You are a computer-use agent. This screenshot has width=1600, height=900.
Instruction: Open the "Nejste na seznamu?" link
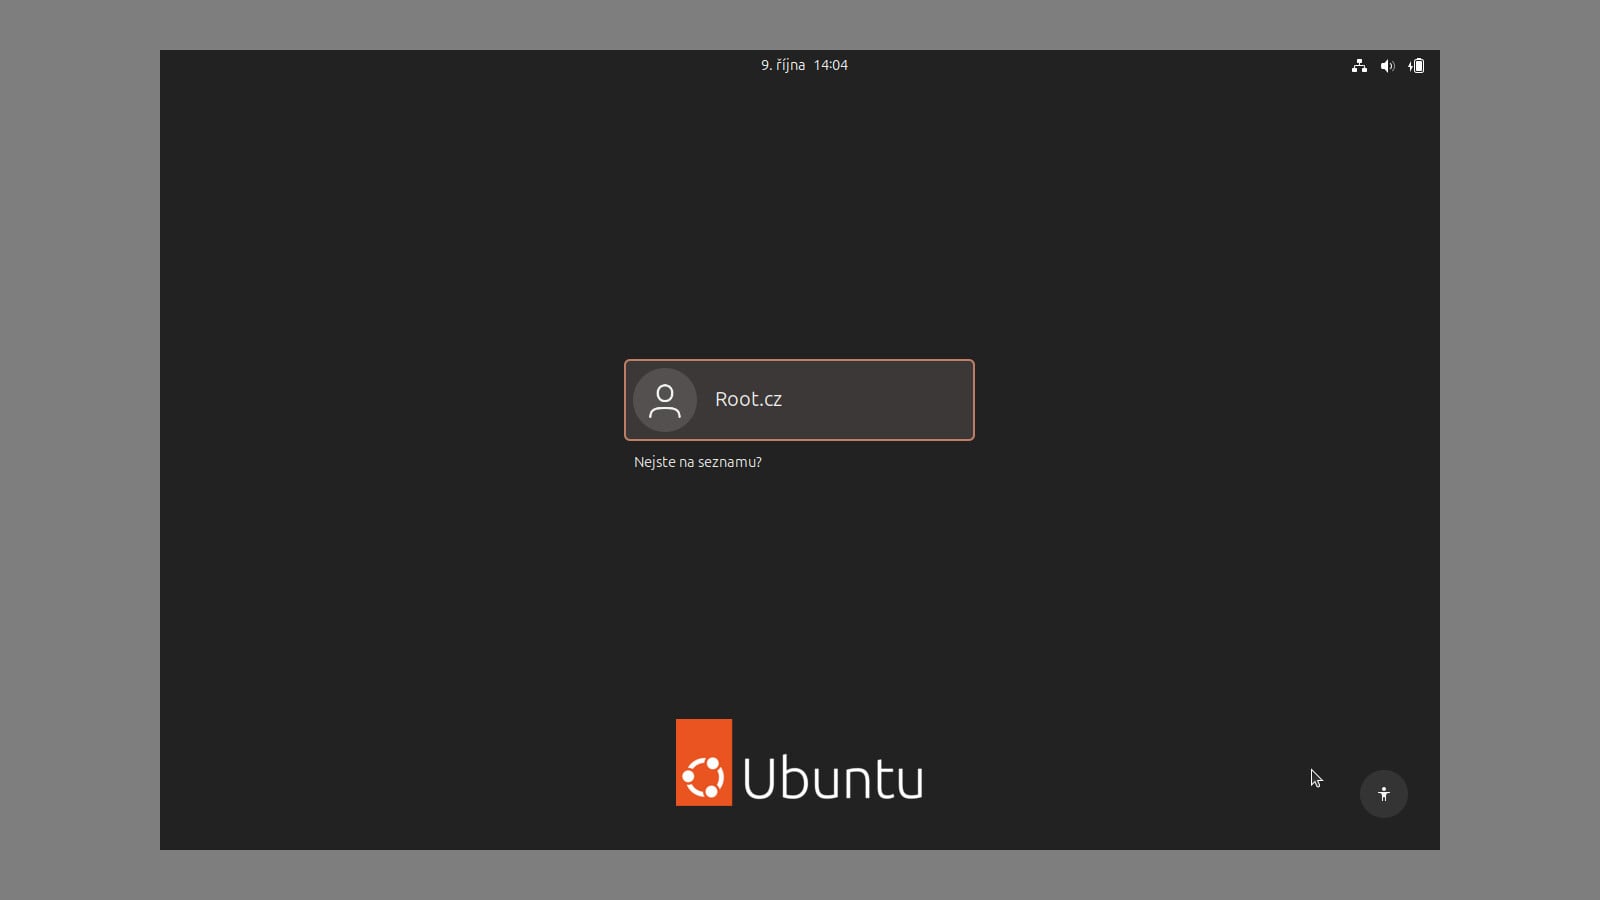(x=698, y=462)
